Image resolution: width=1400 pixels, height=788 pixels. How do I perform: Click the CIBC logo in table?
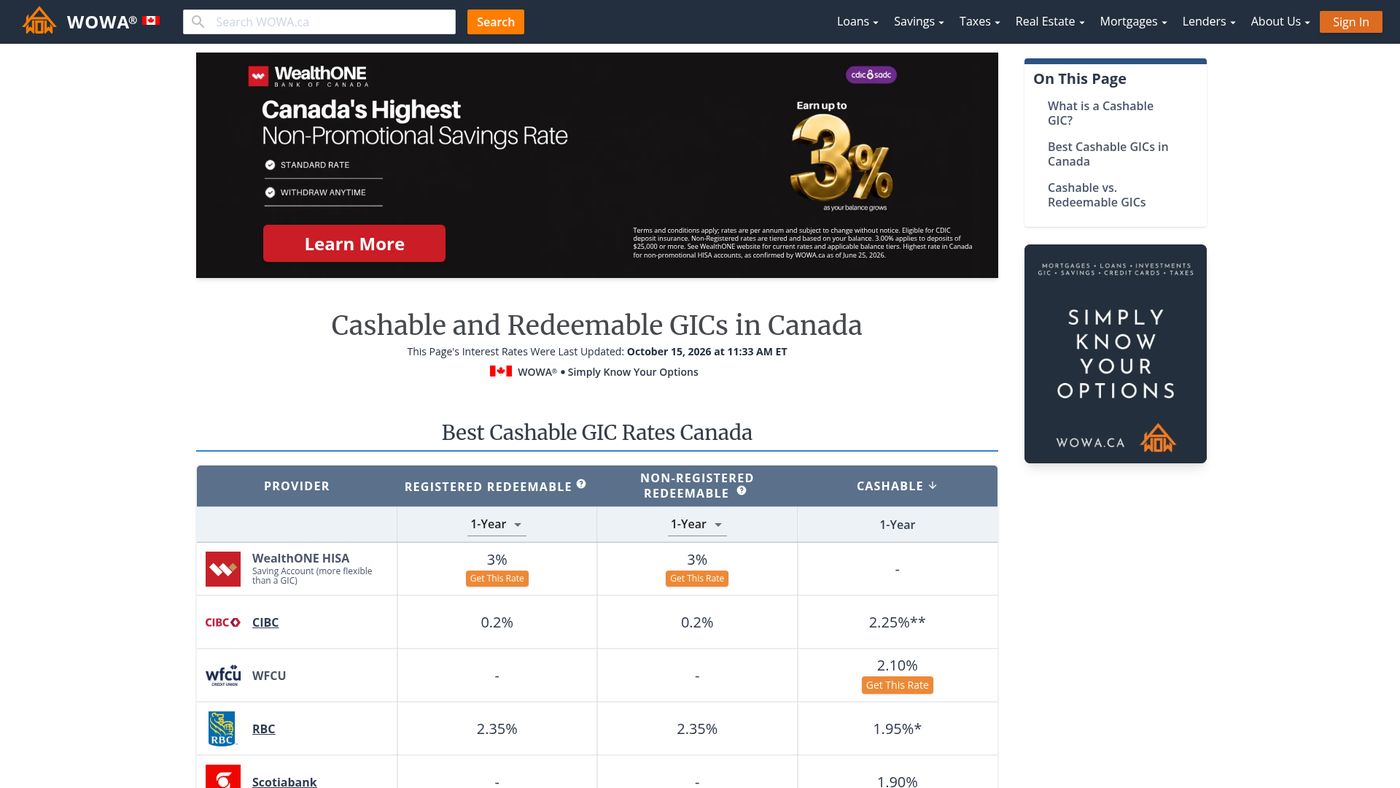[223, 622]
